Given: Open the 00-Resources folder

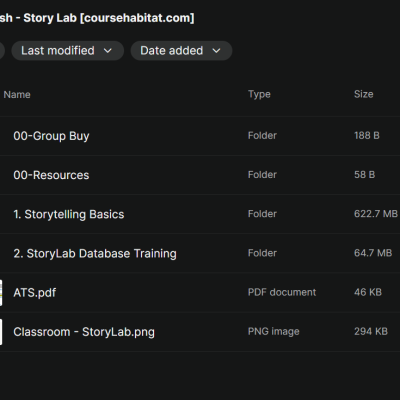Looking at the screenshot, I should tap(51, 175).
